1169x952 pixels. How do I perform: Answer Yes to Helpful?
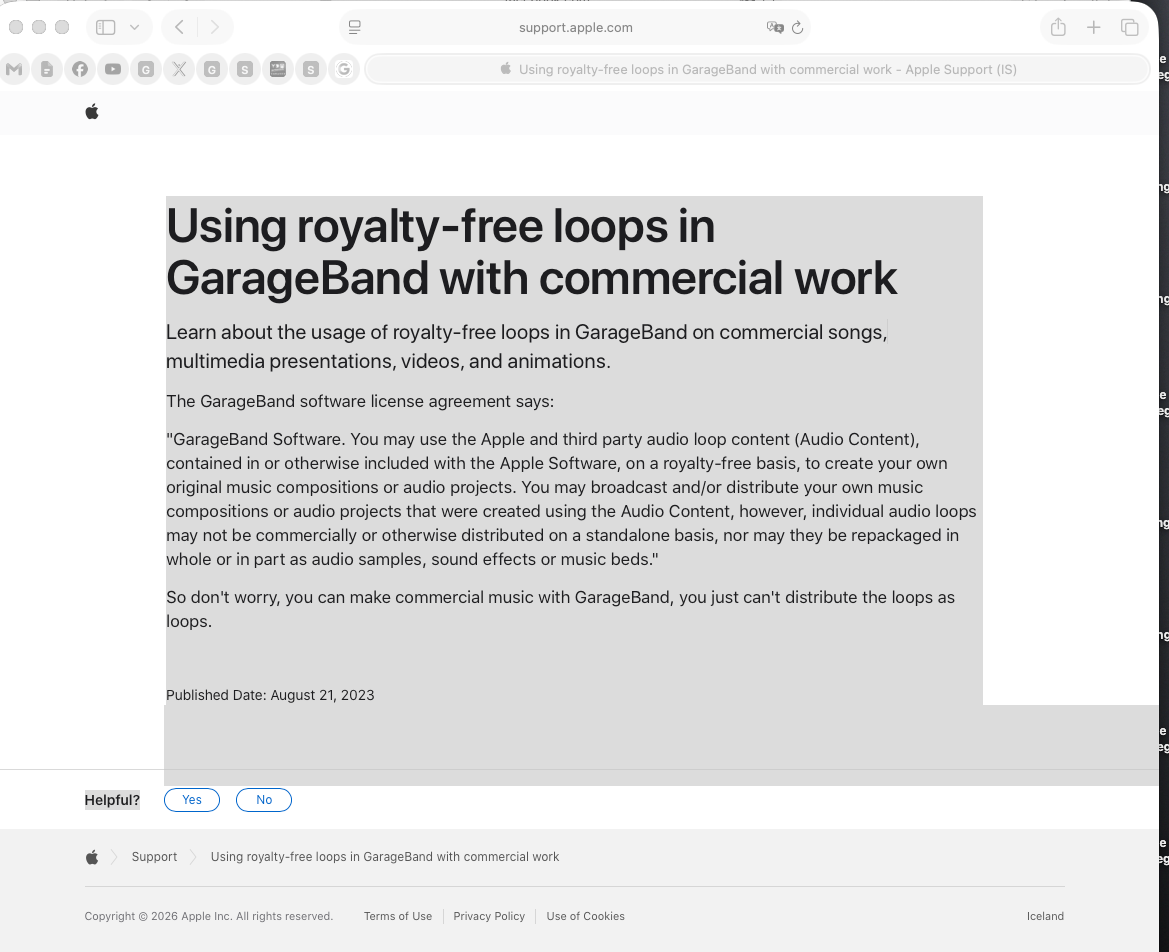[x=192, y=800]
